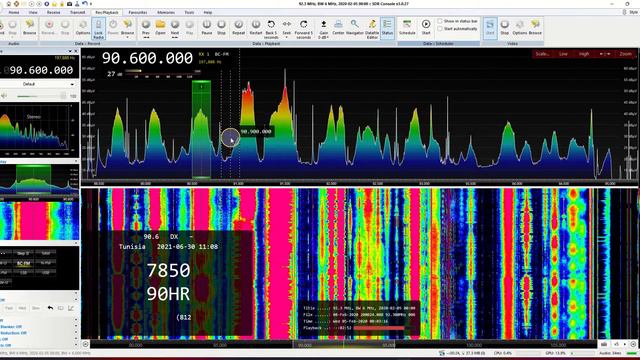Switch to the View ribbon tab
The height and width of the screenshot is (360, 640).
point(33,12)
